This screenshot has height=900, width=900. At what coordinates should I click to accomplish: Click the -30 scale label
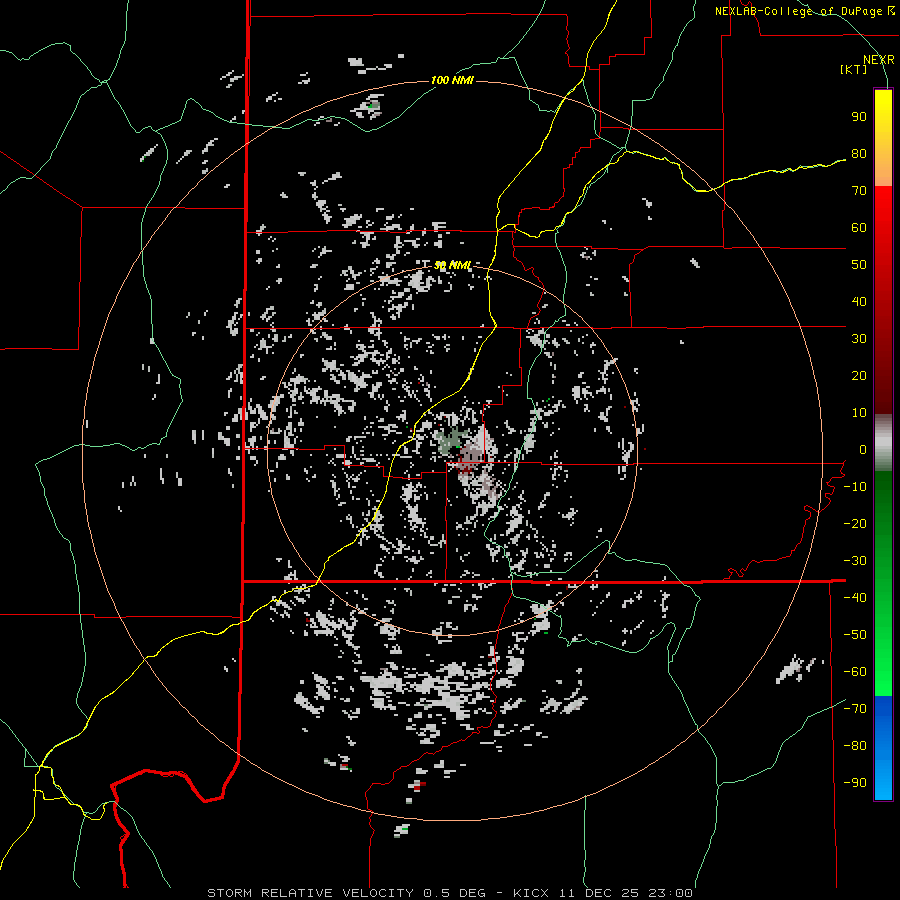coord(855,561)
